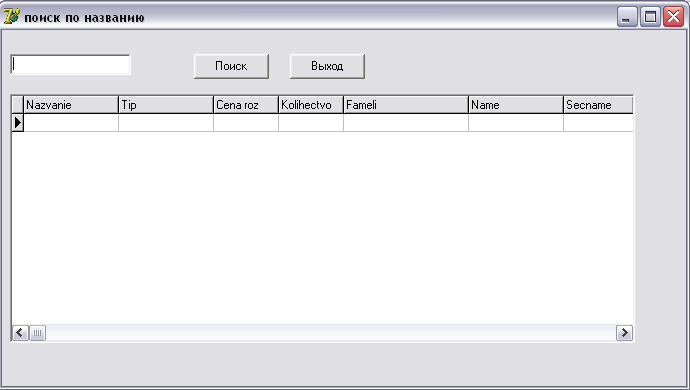Click the Secname column header

[598, 105]
